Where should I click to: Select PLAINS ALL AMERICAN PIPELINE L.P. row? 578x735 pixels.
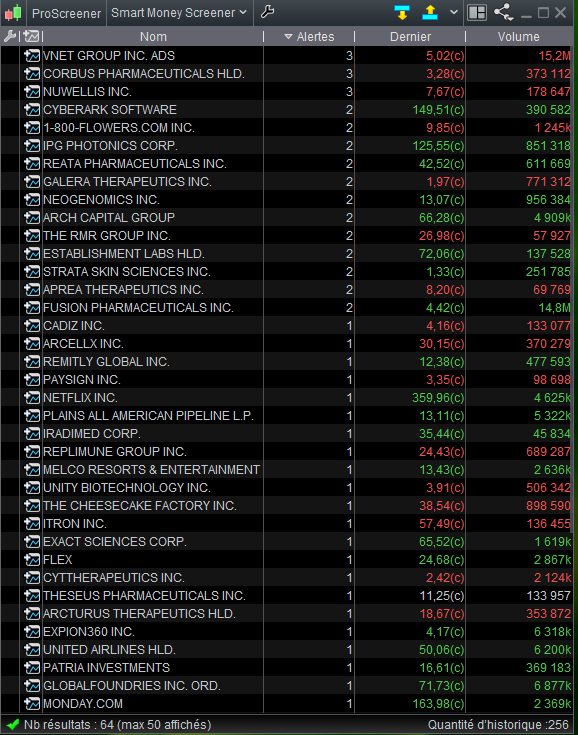point(148,416)
